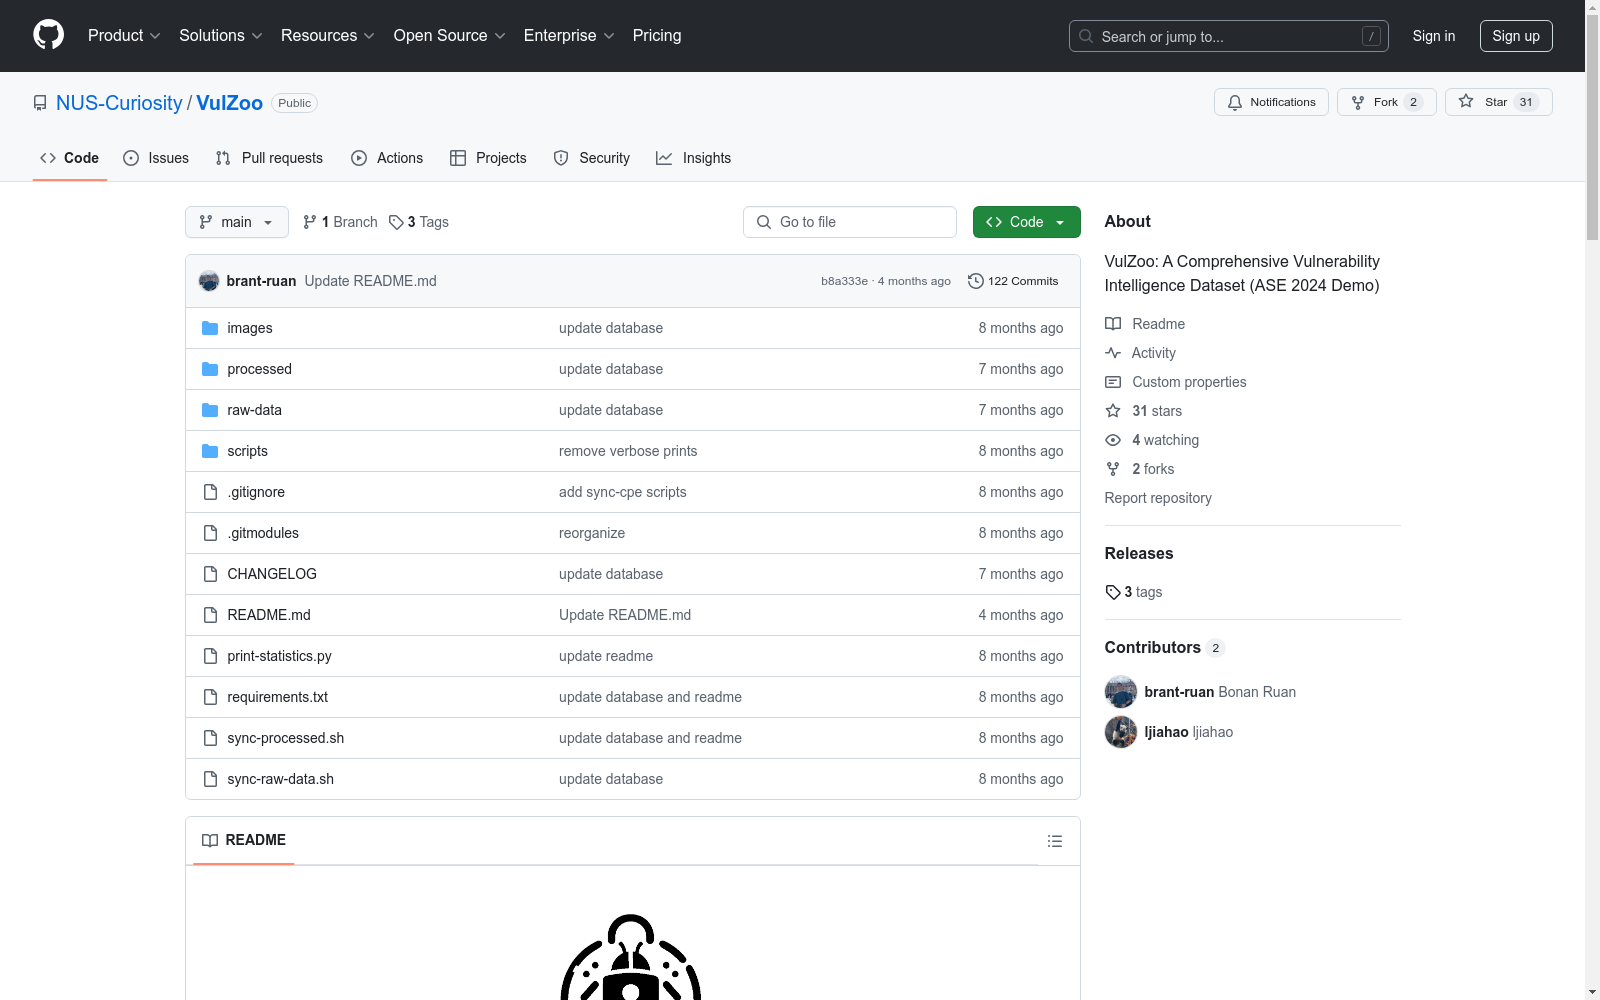Click the 'add sync-cpe scripts' commit message
The height and width of the screenshot is (1000, 1600).
[x=623, y=492]
